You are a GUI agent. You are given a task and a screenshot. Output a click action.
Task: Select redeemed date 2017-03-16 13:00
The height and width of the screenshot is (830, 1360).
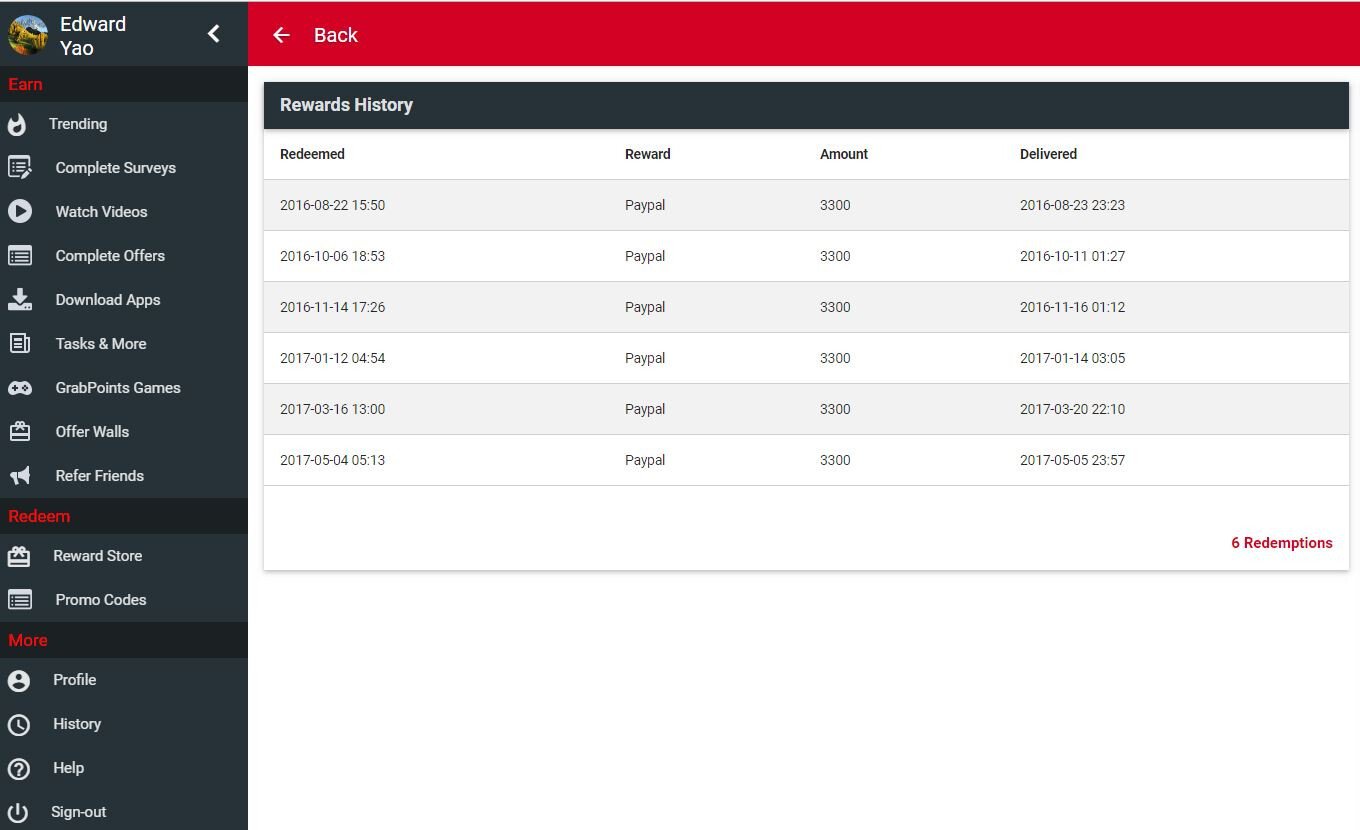coord(332,409)
